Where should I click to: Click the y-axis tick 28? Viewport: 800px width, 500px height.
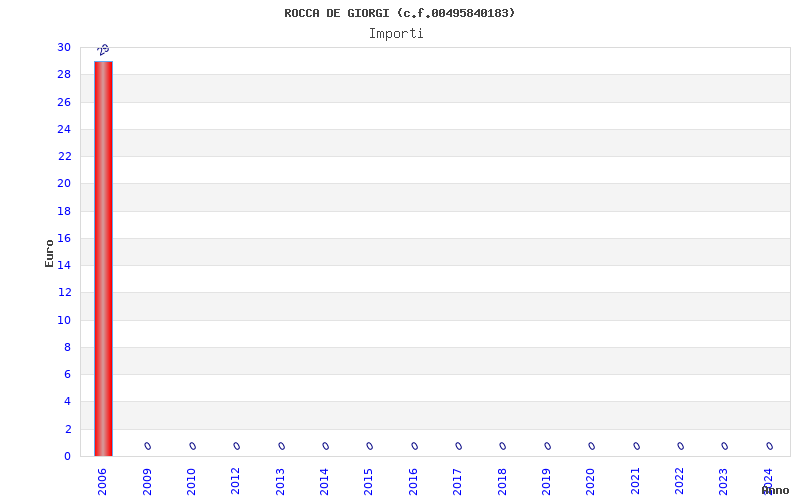pos(64,74)
